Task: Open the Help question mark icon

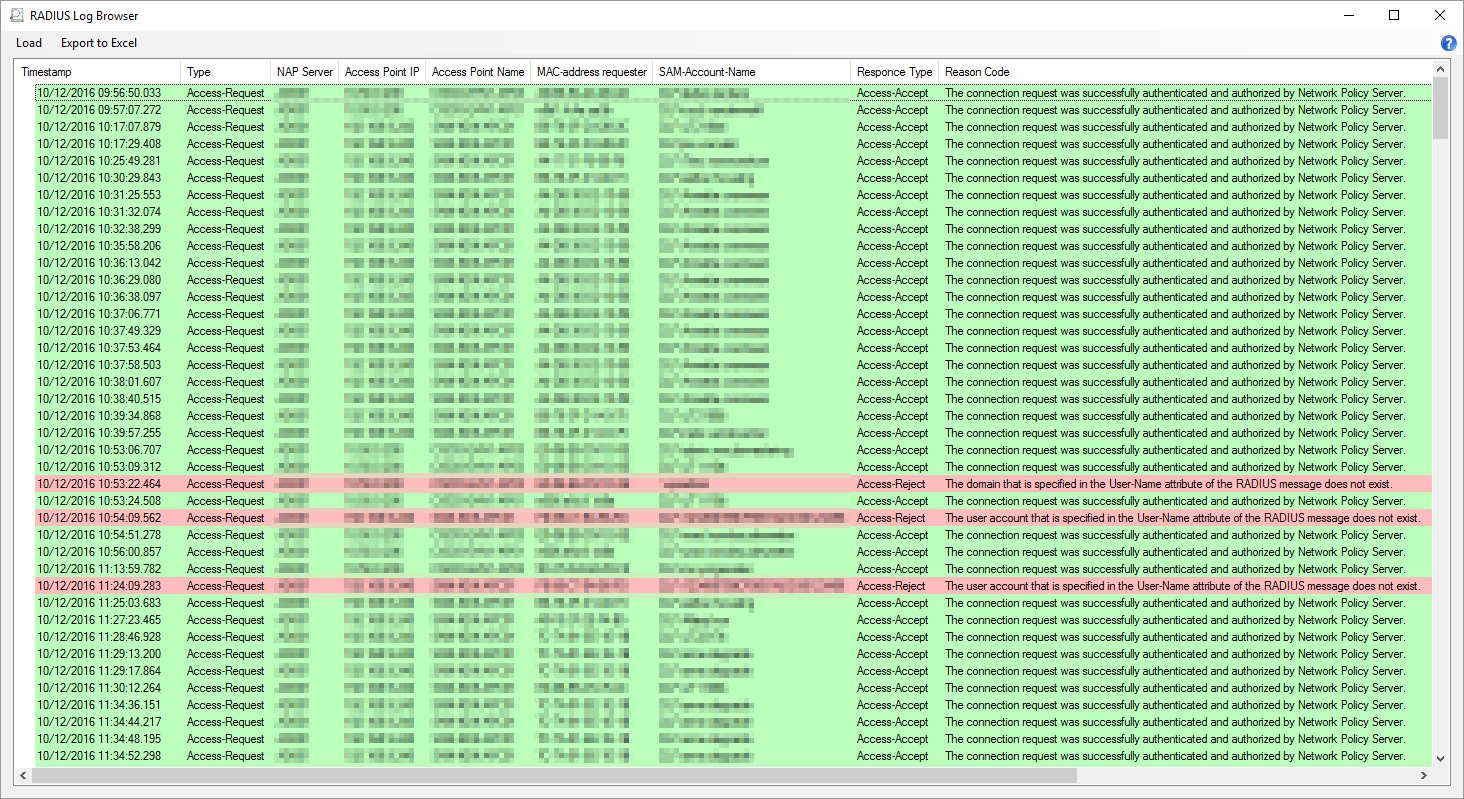Action: (x=1447, y=43)
